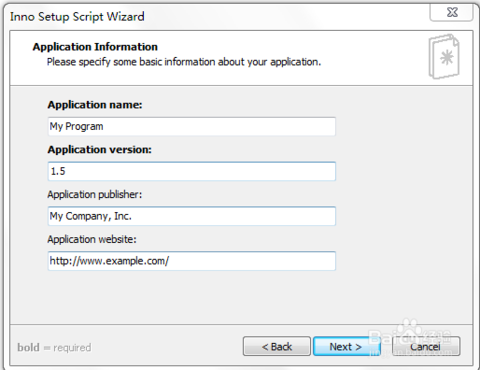Click the Application website: label
Viewport: 480px width, 370px height.
coord(92,239)
